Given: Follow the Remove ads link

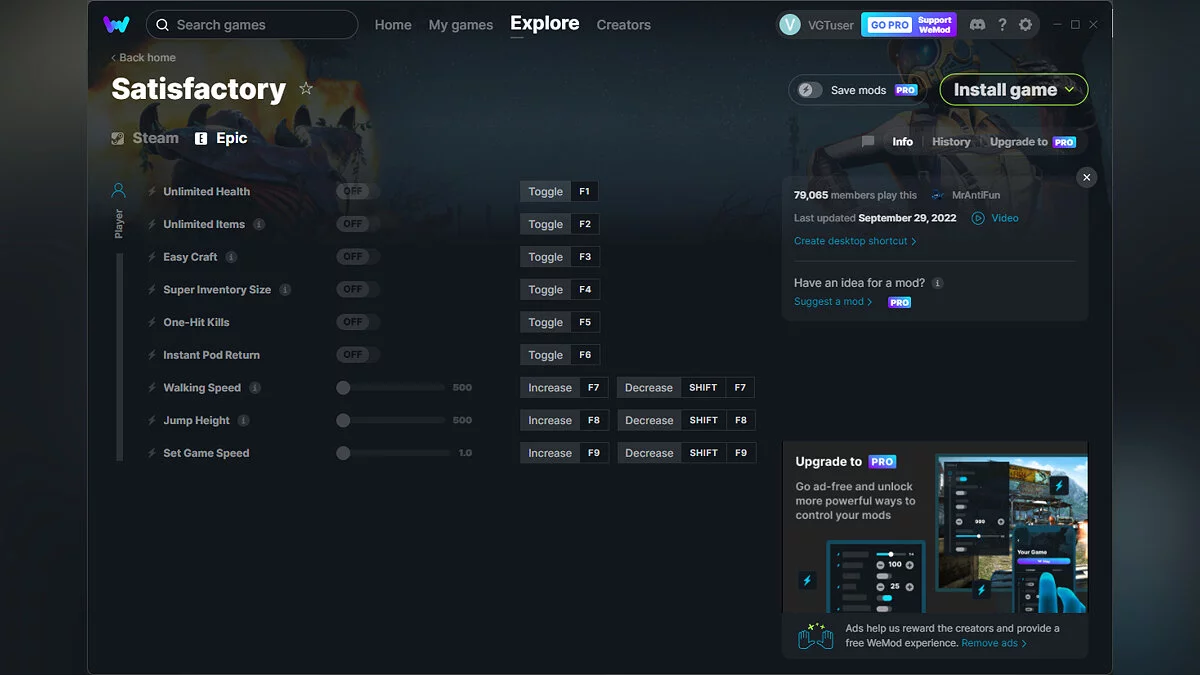Looking at the screenshot, I should (x=993, y=643).
